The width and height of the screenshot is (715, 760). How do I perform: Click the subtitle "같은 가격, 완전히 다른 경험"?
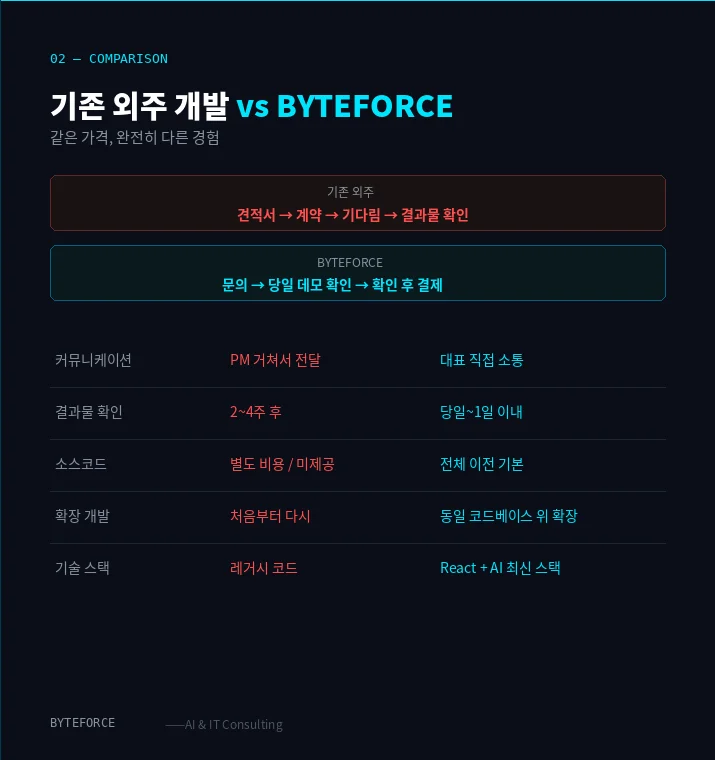point(135,137)
